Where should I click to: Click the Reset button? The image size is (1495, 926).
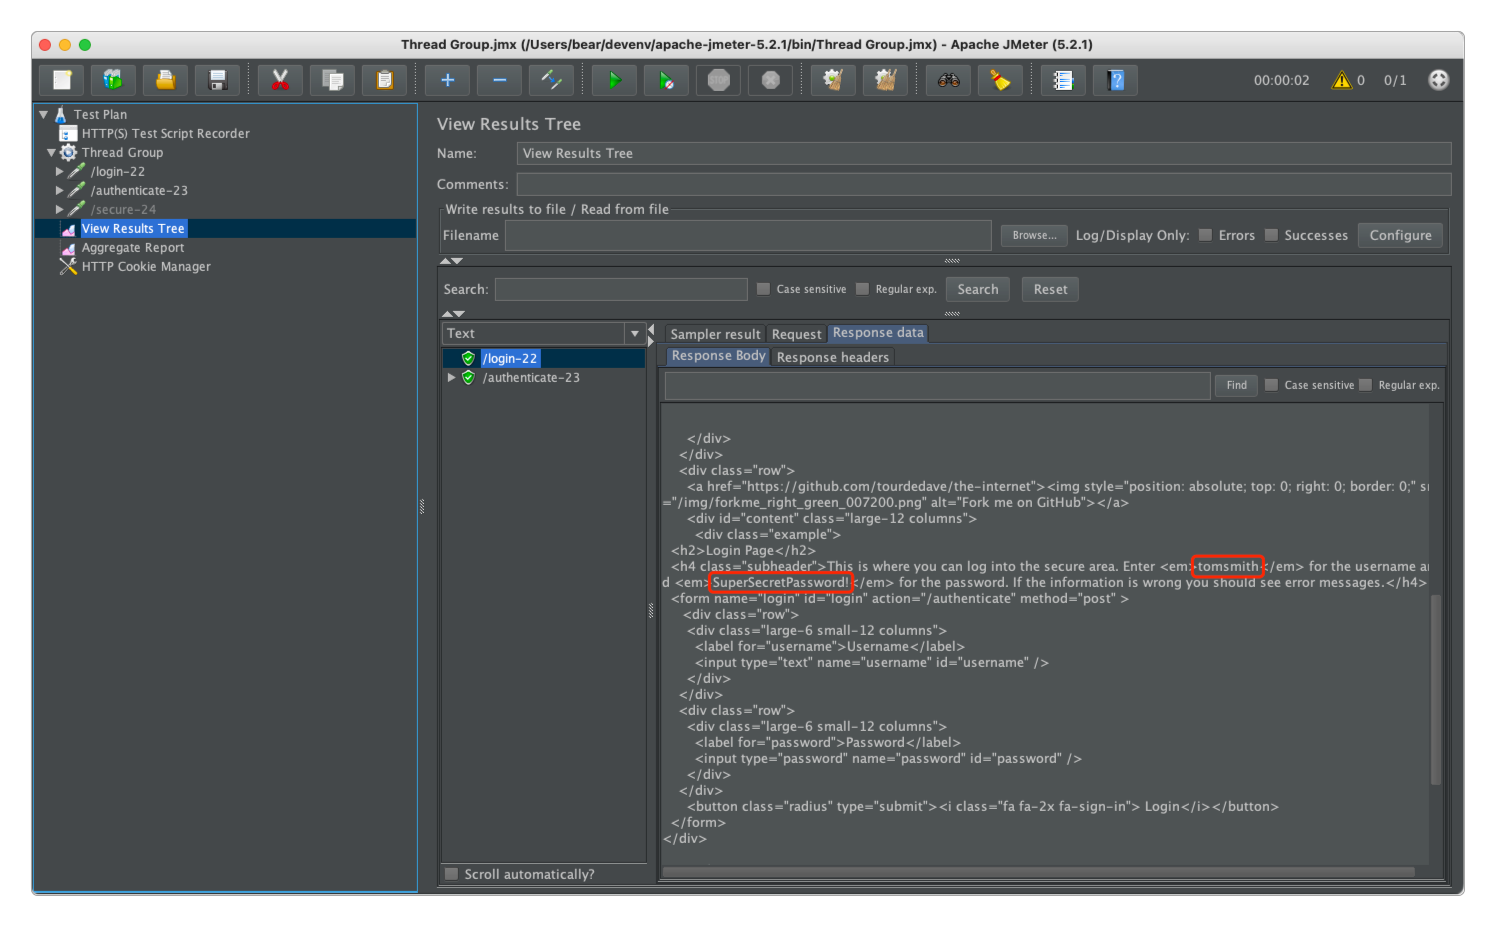tap(1050, 289)
